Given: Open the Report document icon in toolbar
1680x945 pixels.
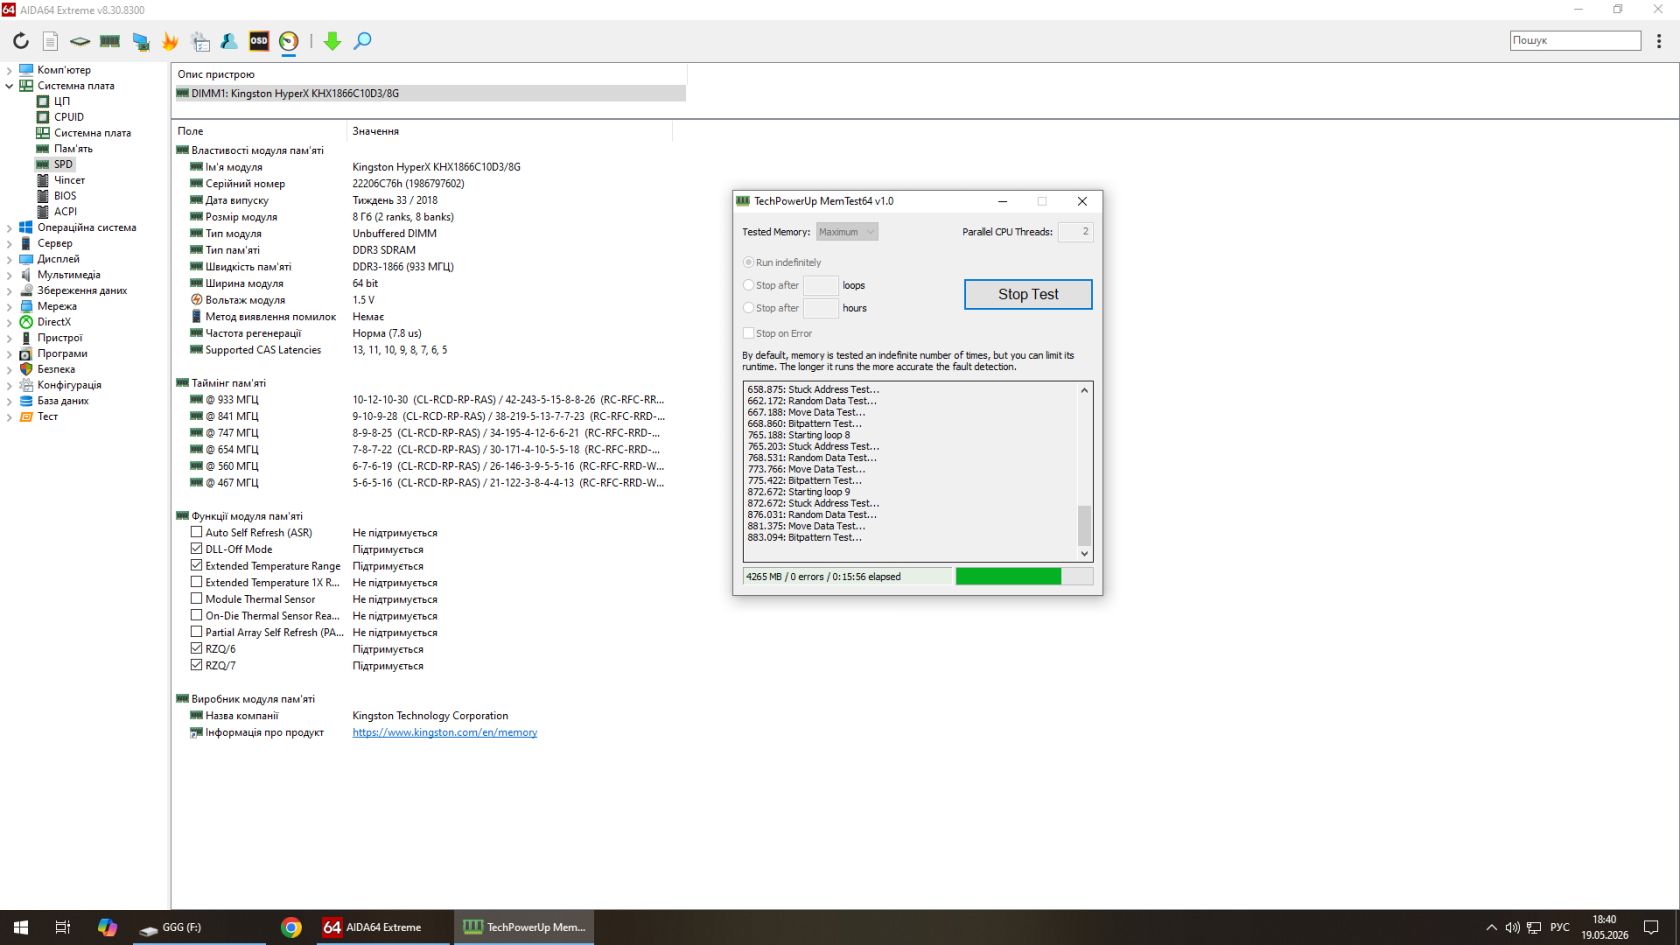Looking at the screenshot, I should click(x=50, y=41).
